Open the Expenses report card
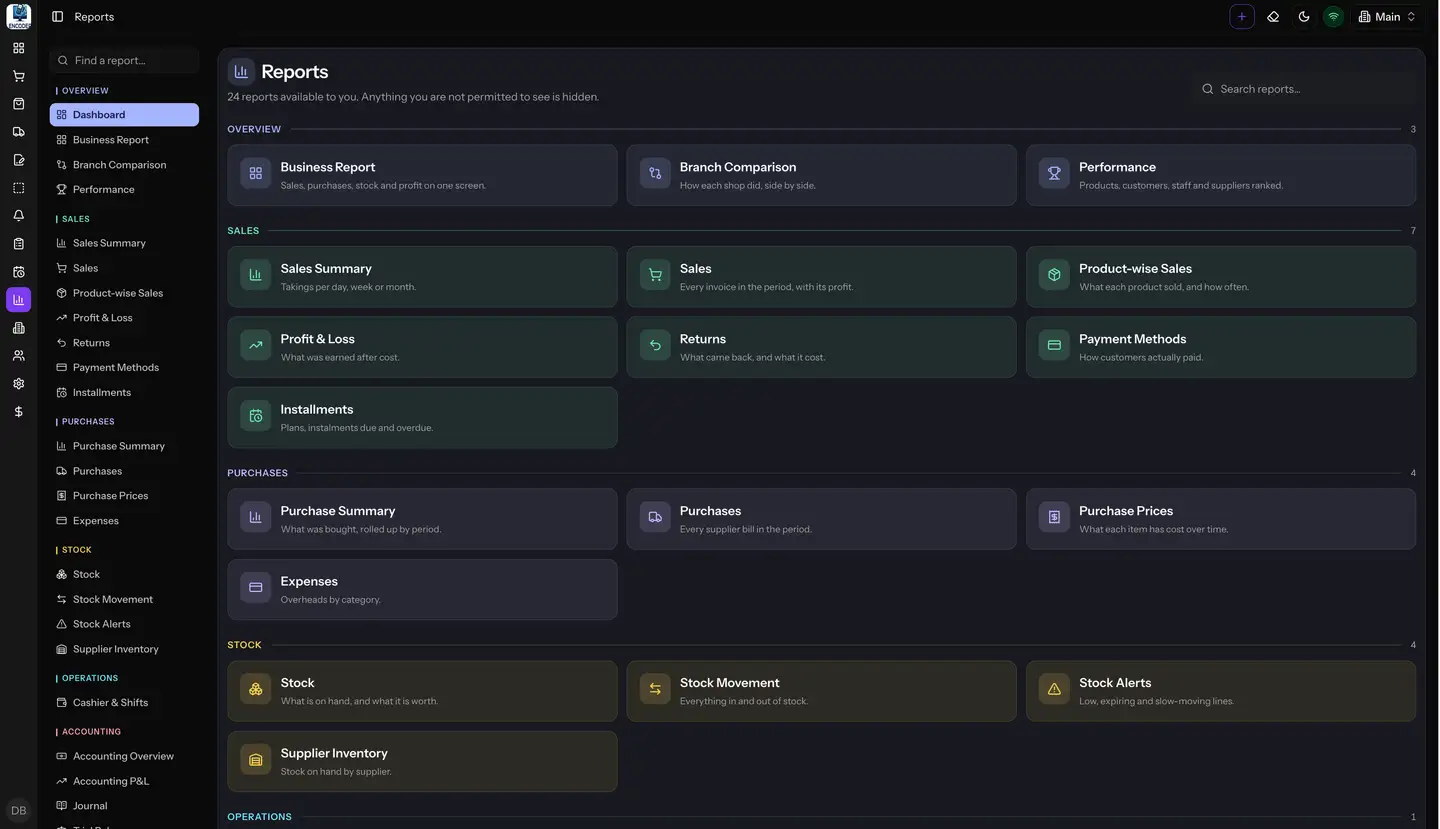This screenshot has width=1440, height=829. click(x=422, y=590)
